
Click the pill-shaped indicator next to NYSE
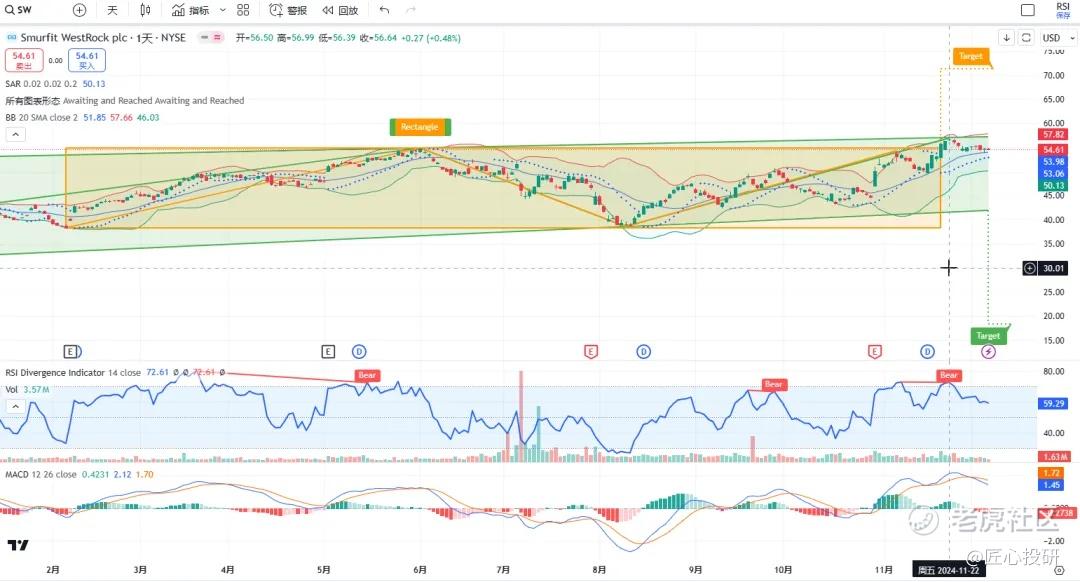[211, 37]
